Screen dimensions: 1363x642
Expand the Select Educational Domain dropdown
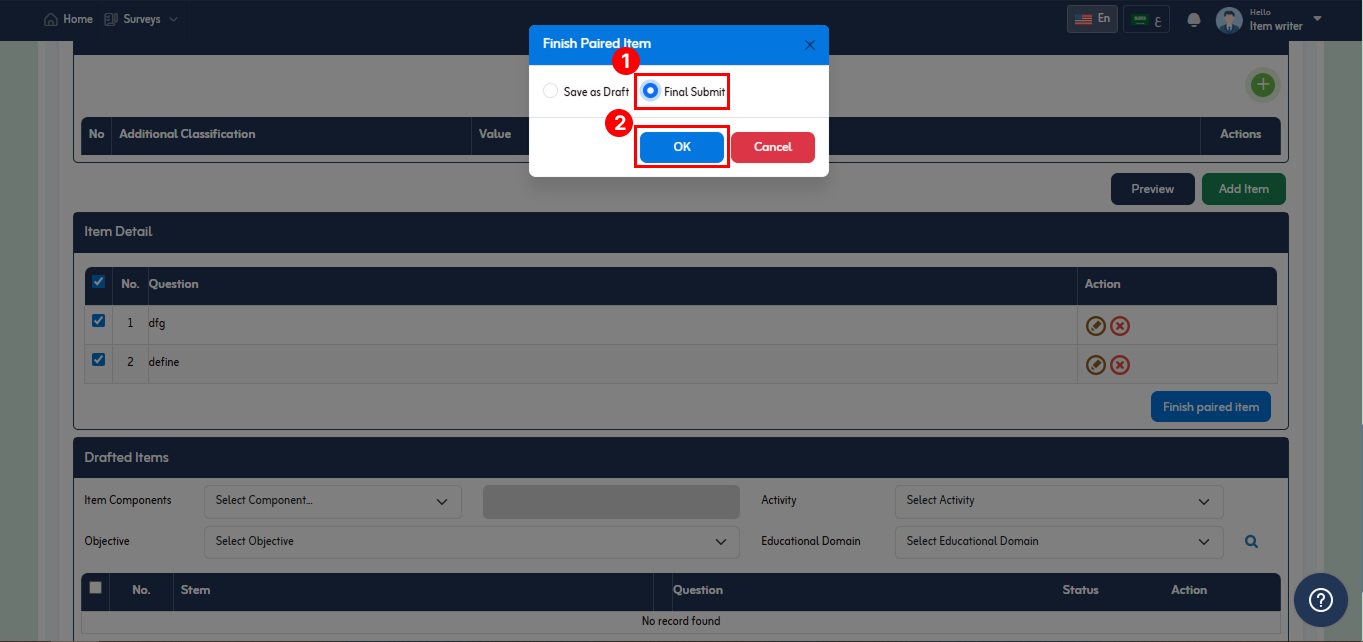click(x=1059, y=542)
